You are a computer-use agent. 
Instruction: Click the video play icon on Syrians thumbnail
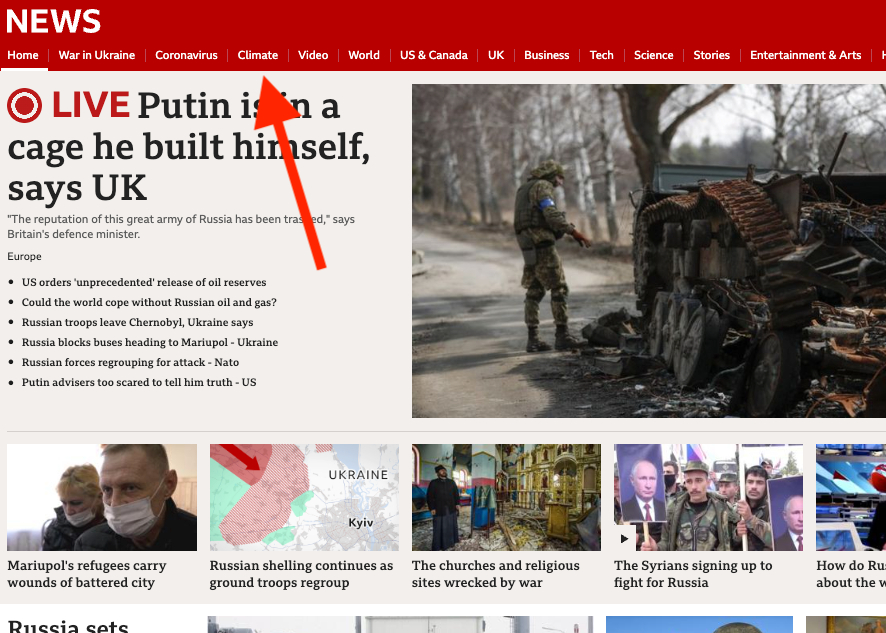click(x=624, y=539)
